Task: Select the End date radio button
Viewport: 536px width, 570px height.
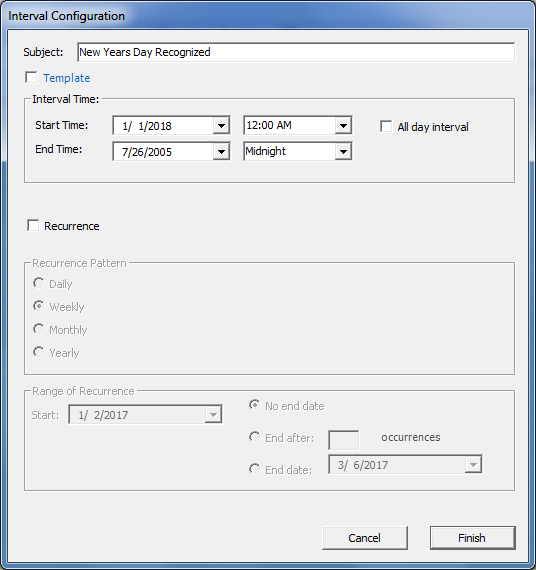Action: coord(255,469)
